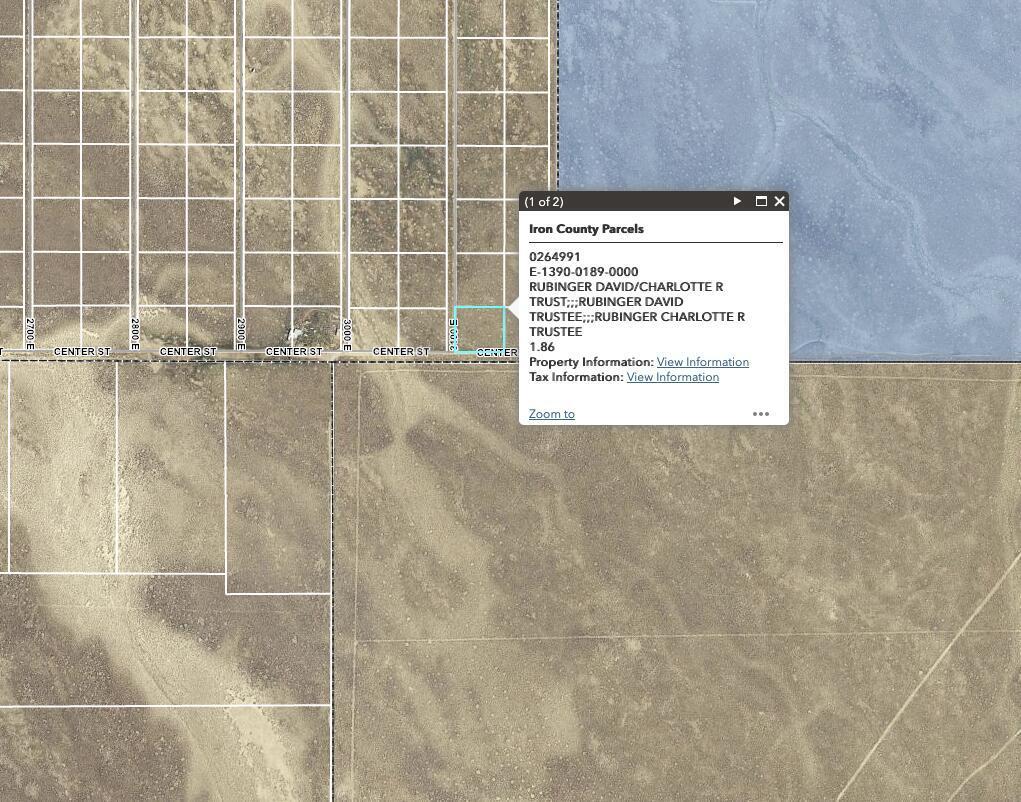
Task: Click the popup feature count '(1 of 2)'
Action: [x=544, y=202]
